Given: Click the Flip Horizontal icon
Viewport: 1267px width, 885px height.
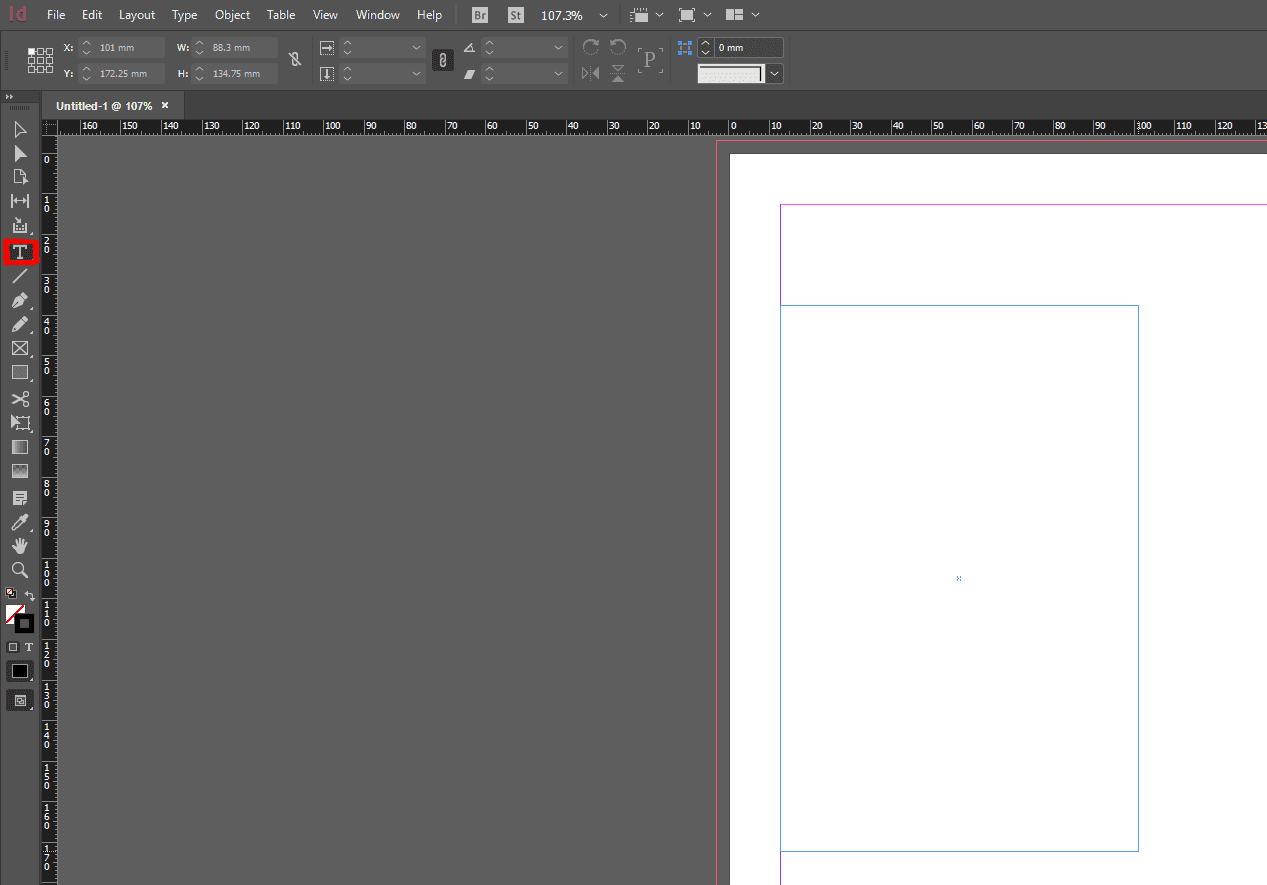Looking at the screenshot, I should (x=589, y=72).
